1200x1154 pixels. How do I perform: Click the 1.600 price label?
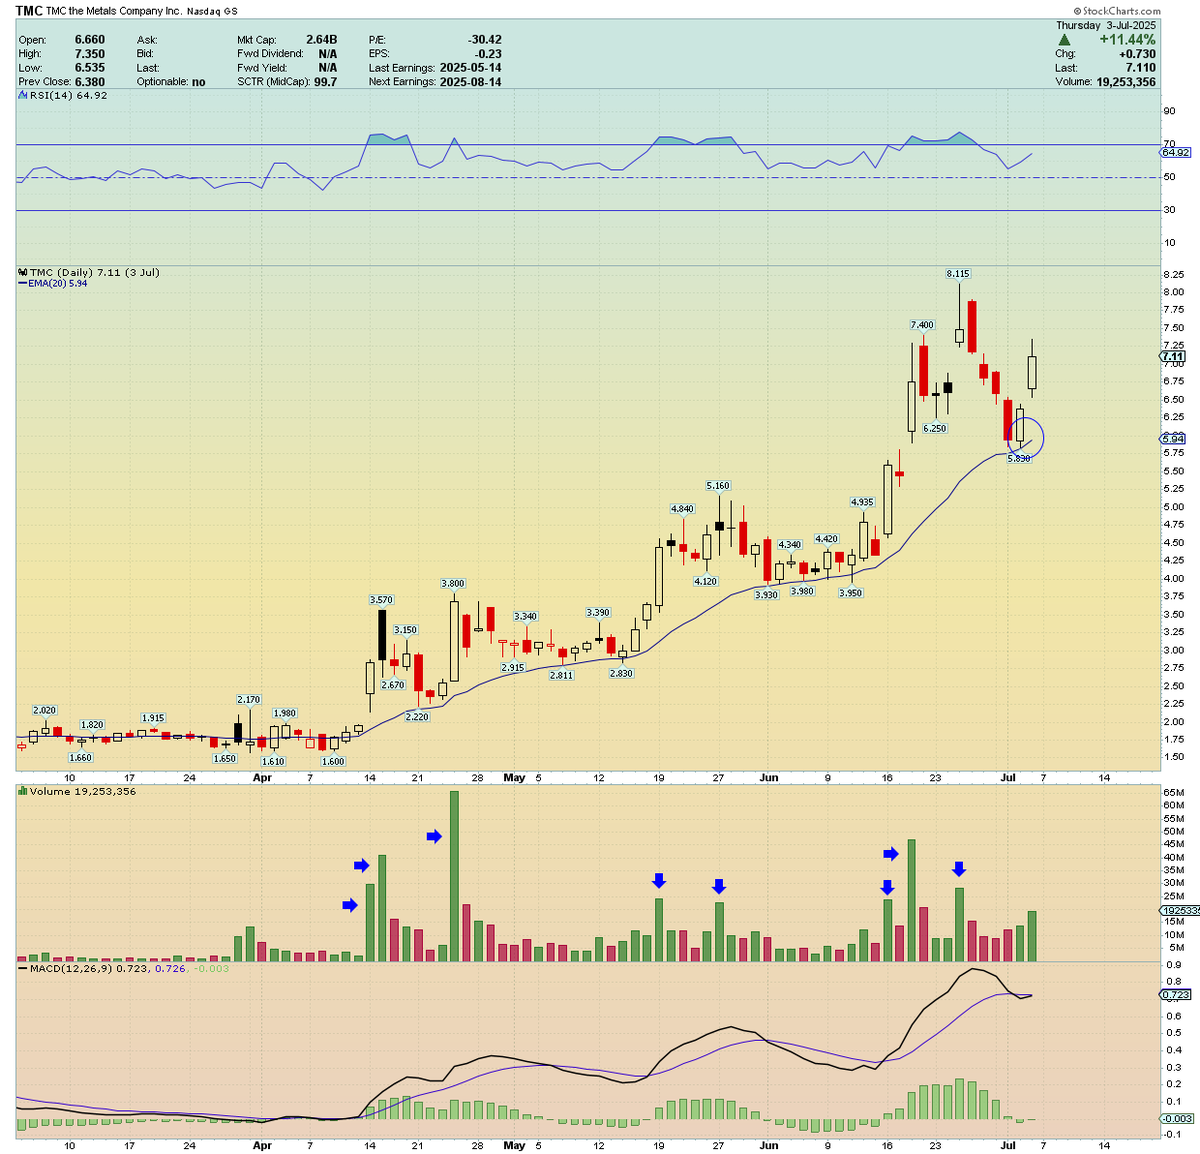tap(332, 762)
